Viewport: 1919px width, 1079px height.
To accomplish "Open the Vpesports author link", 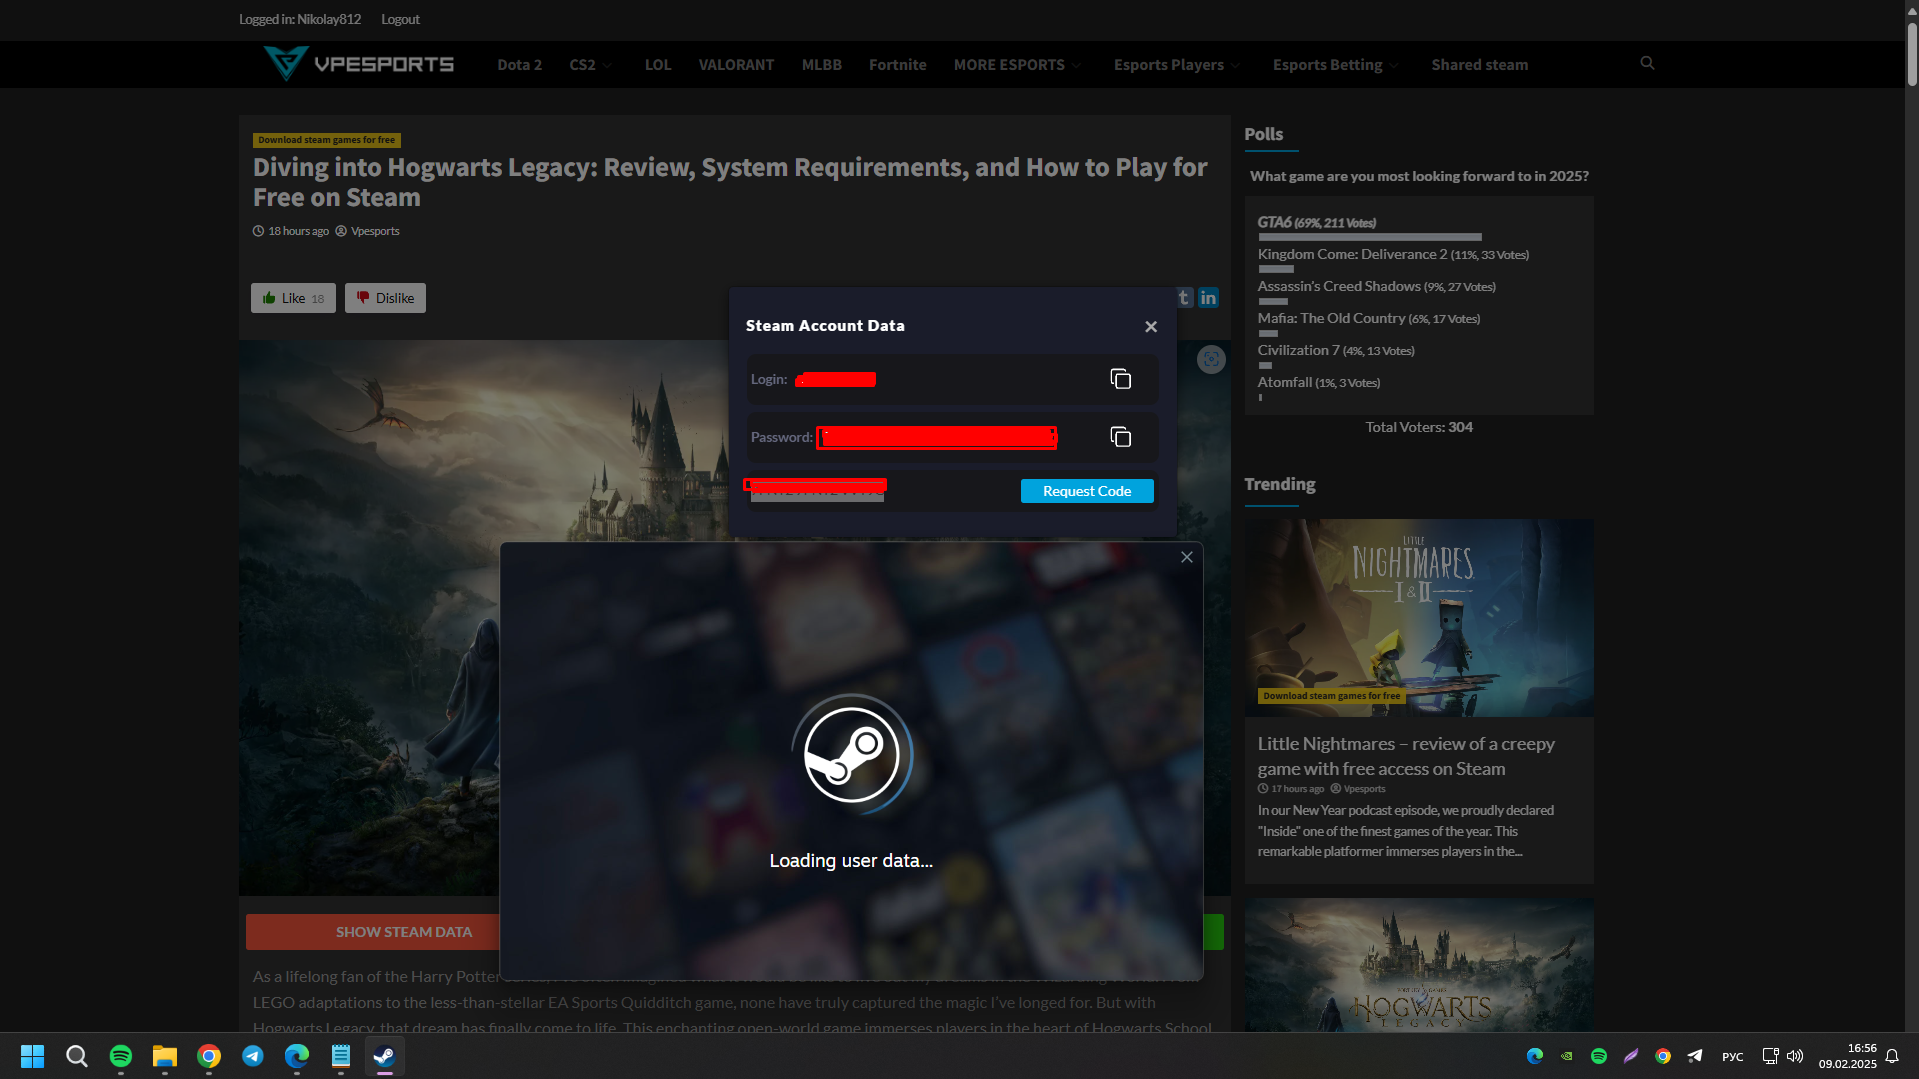I will (x=375, y=231).
